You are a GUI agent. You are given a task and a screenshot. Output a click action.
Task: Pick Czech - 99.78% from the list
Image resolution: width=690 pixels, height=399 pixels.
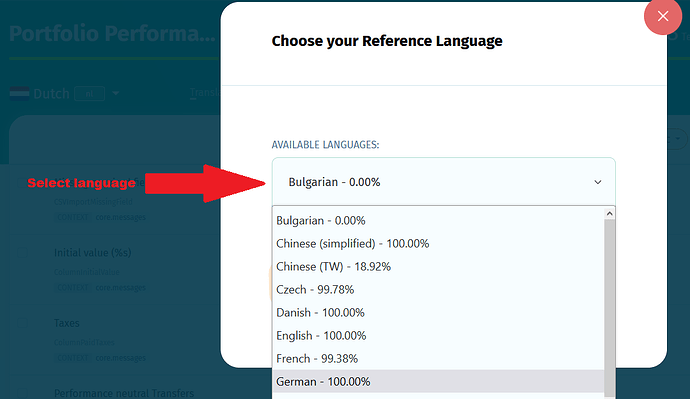pyautogui.click(x=438, y=289)
